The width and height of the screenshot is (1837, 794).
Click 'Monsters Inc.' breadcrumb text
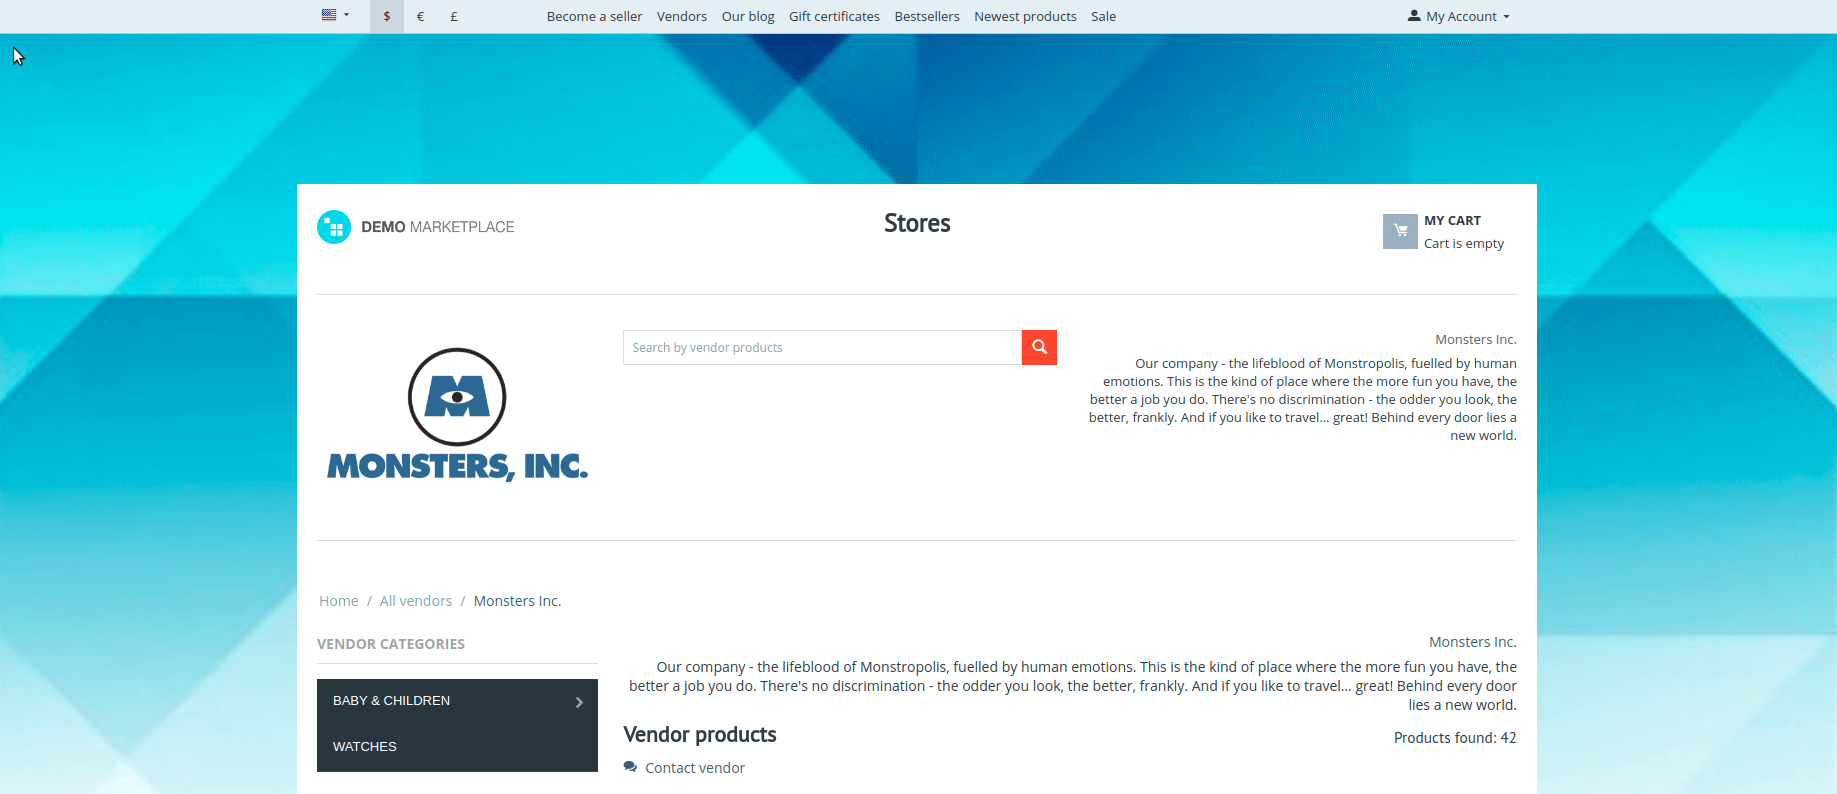[x=517, y=601]
